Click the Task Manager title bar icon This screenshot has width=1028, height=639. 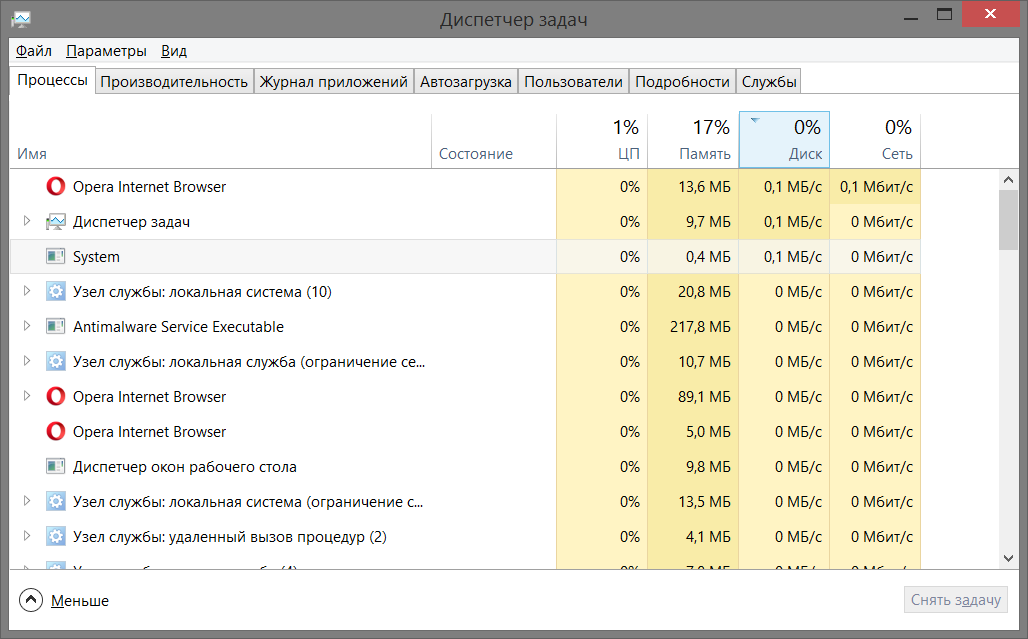(20, 19)
